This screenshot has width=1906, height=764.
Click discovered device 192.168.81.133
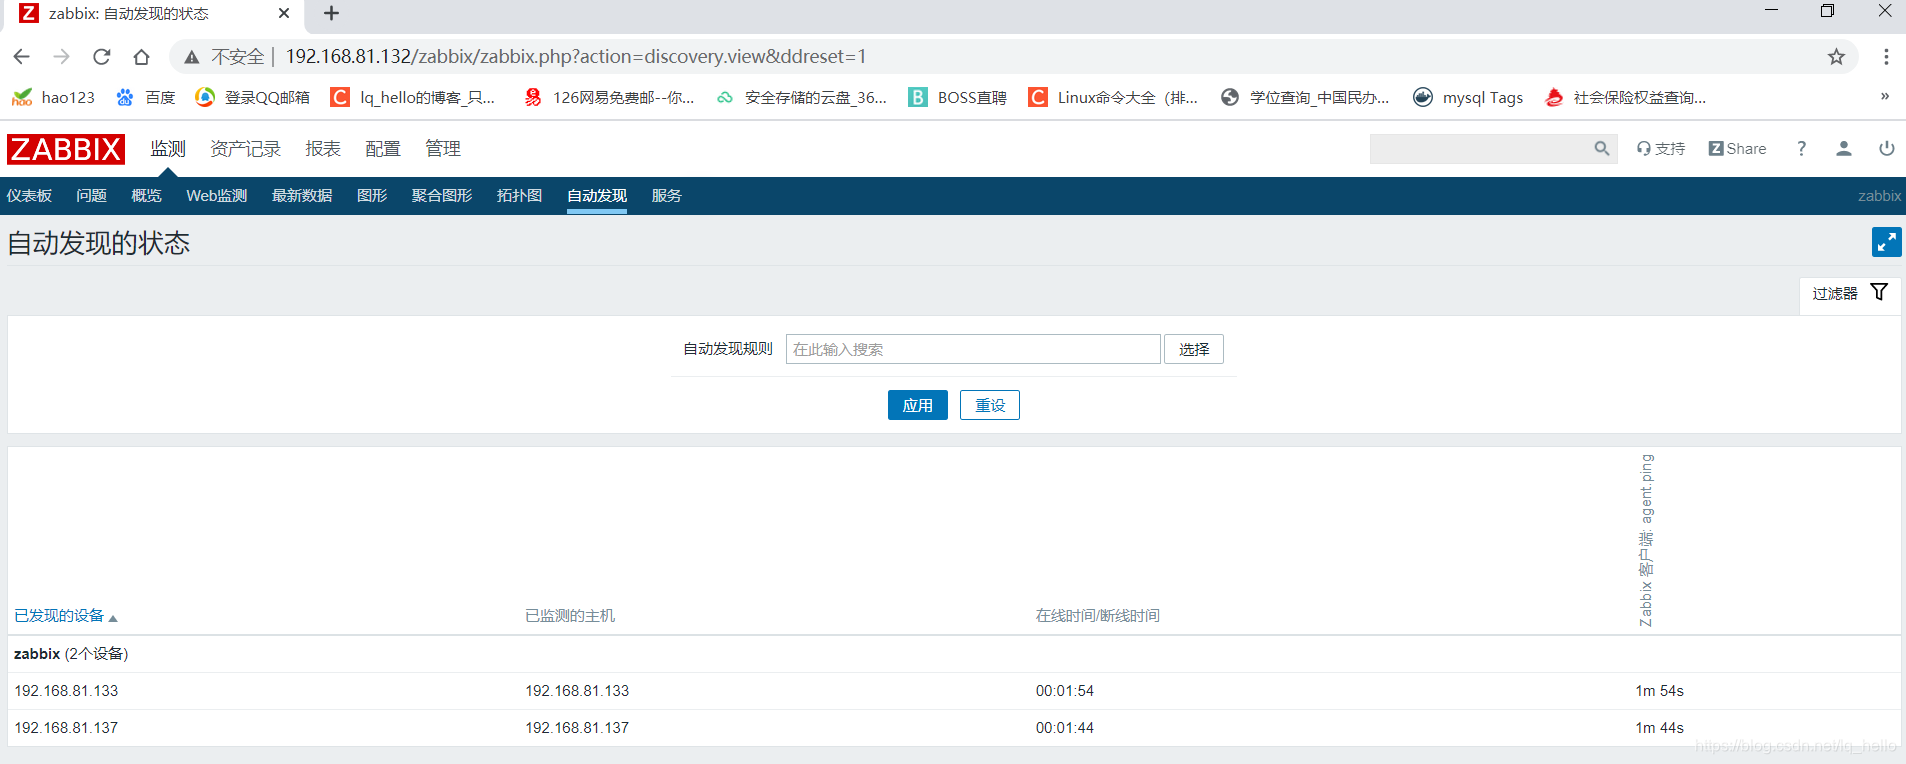pos(66,691)
